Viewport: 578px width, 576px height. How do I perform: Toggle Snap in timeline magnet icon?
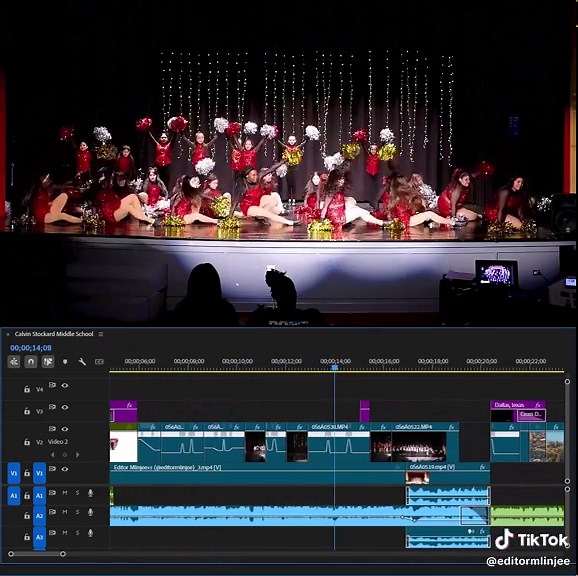(x=31, y=362)
